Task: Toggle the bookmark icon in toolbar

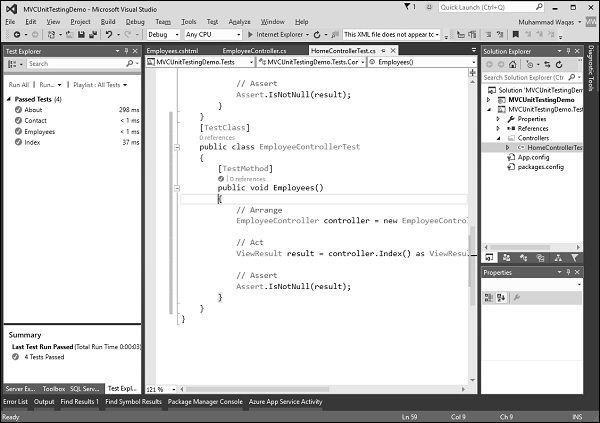Action: tap(515, 34)
